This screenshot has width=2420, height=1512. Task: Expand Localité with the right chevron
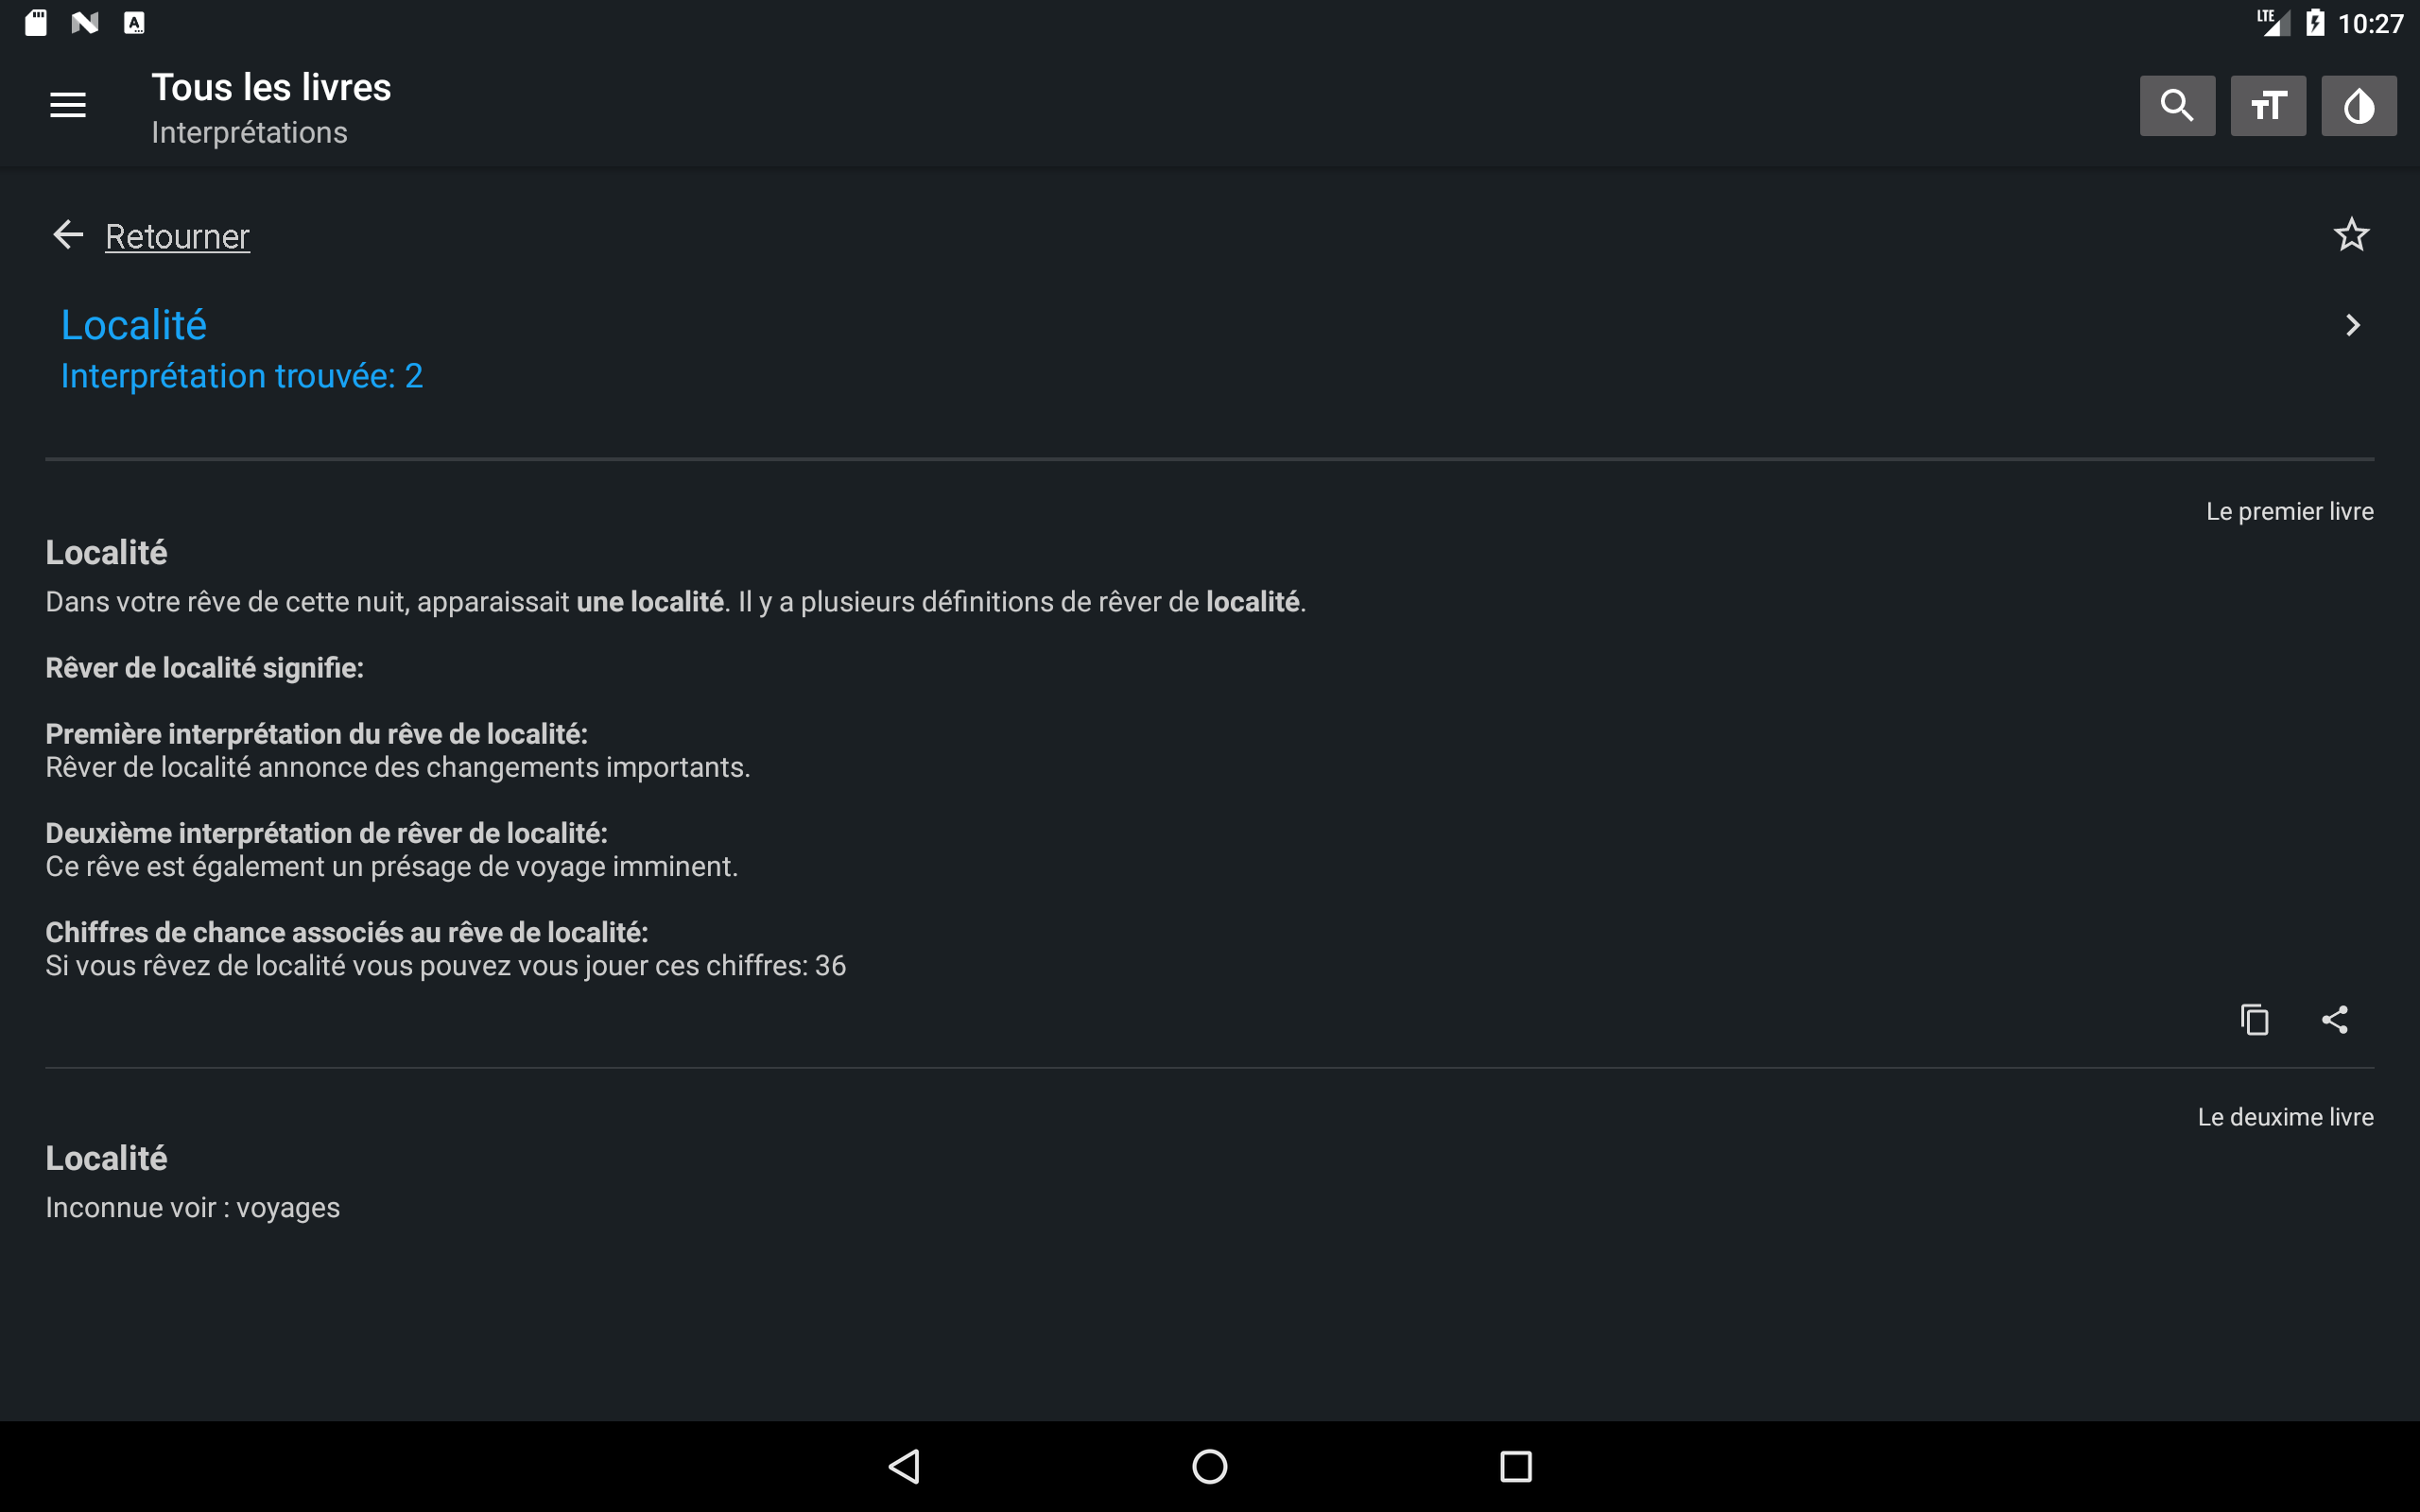click(2353, 325)
